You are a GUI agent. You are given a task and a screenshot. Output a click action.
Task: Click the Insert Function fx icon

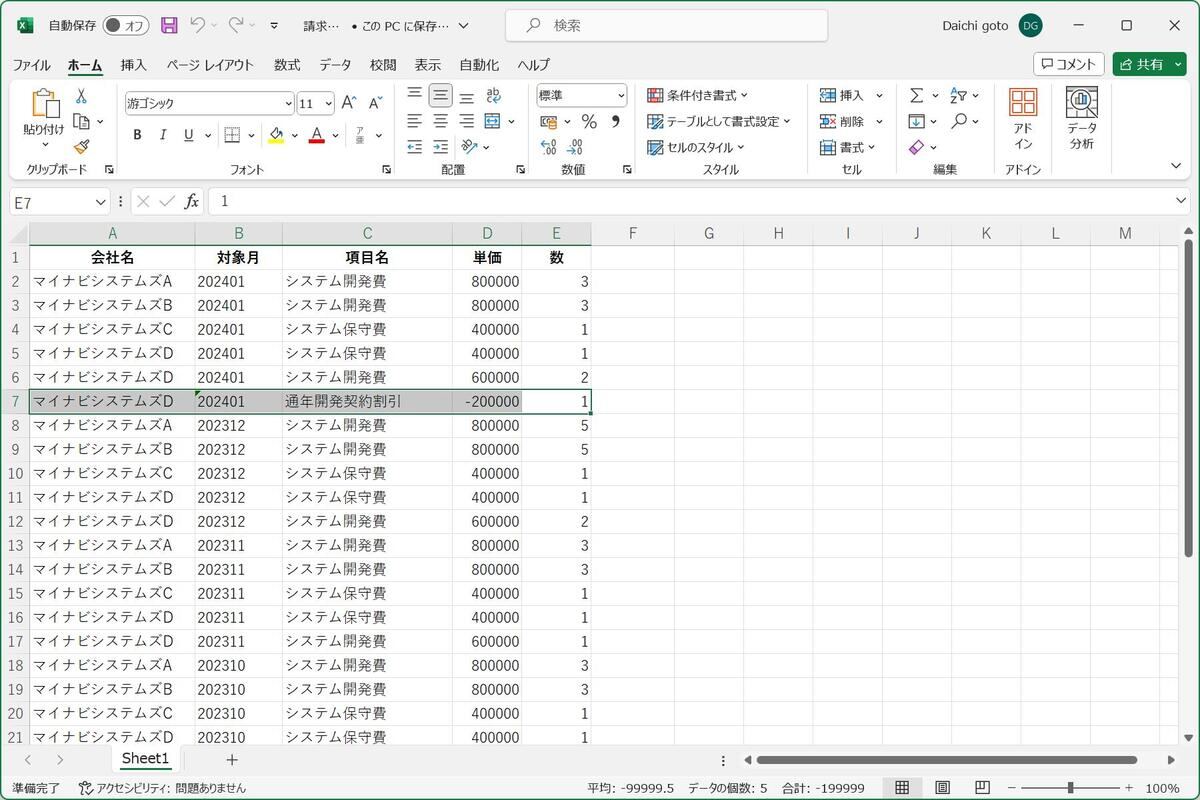click(x=191, y=201)
